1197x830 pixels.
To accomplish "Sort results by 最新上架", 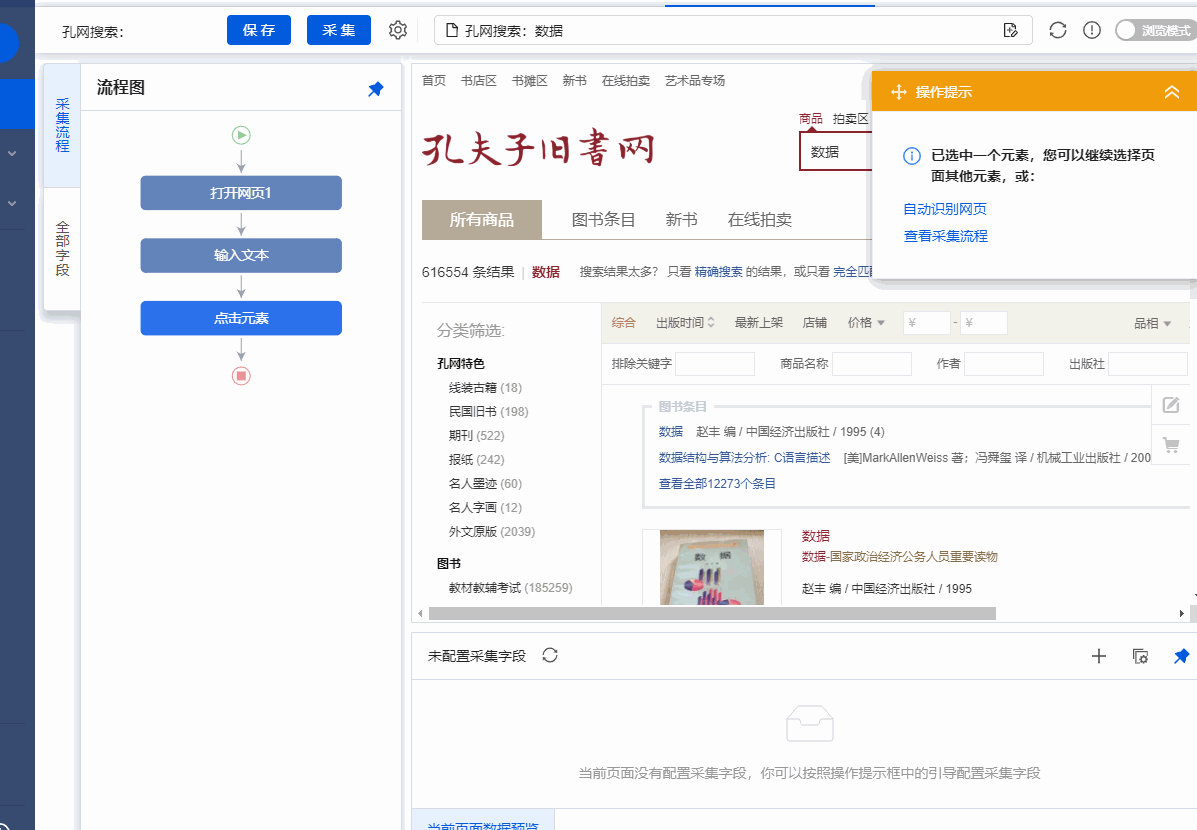I will tap(759, 323).
